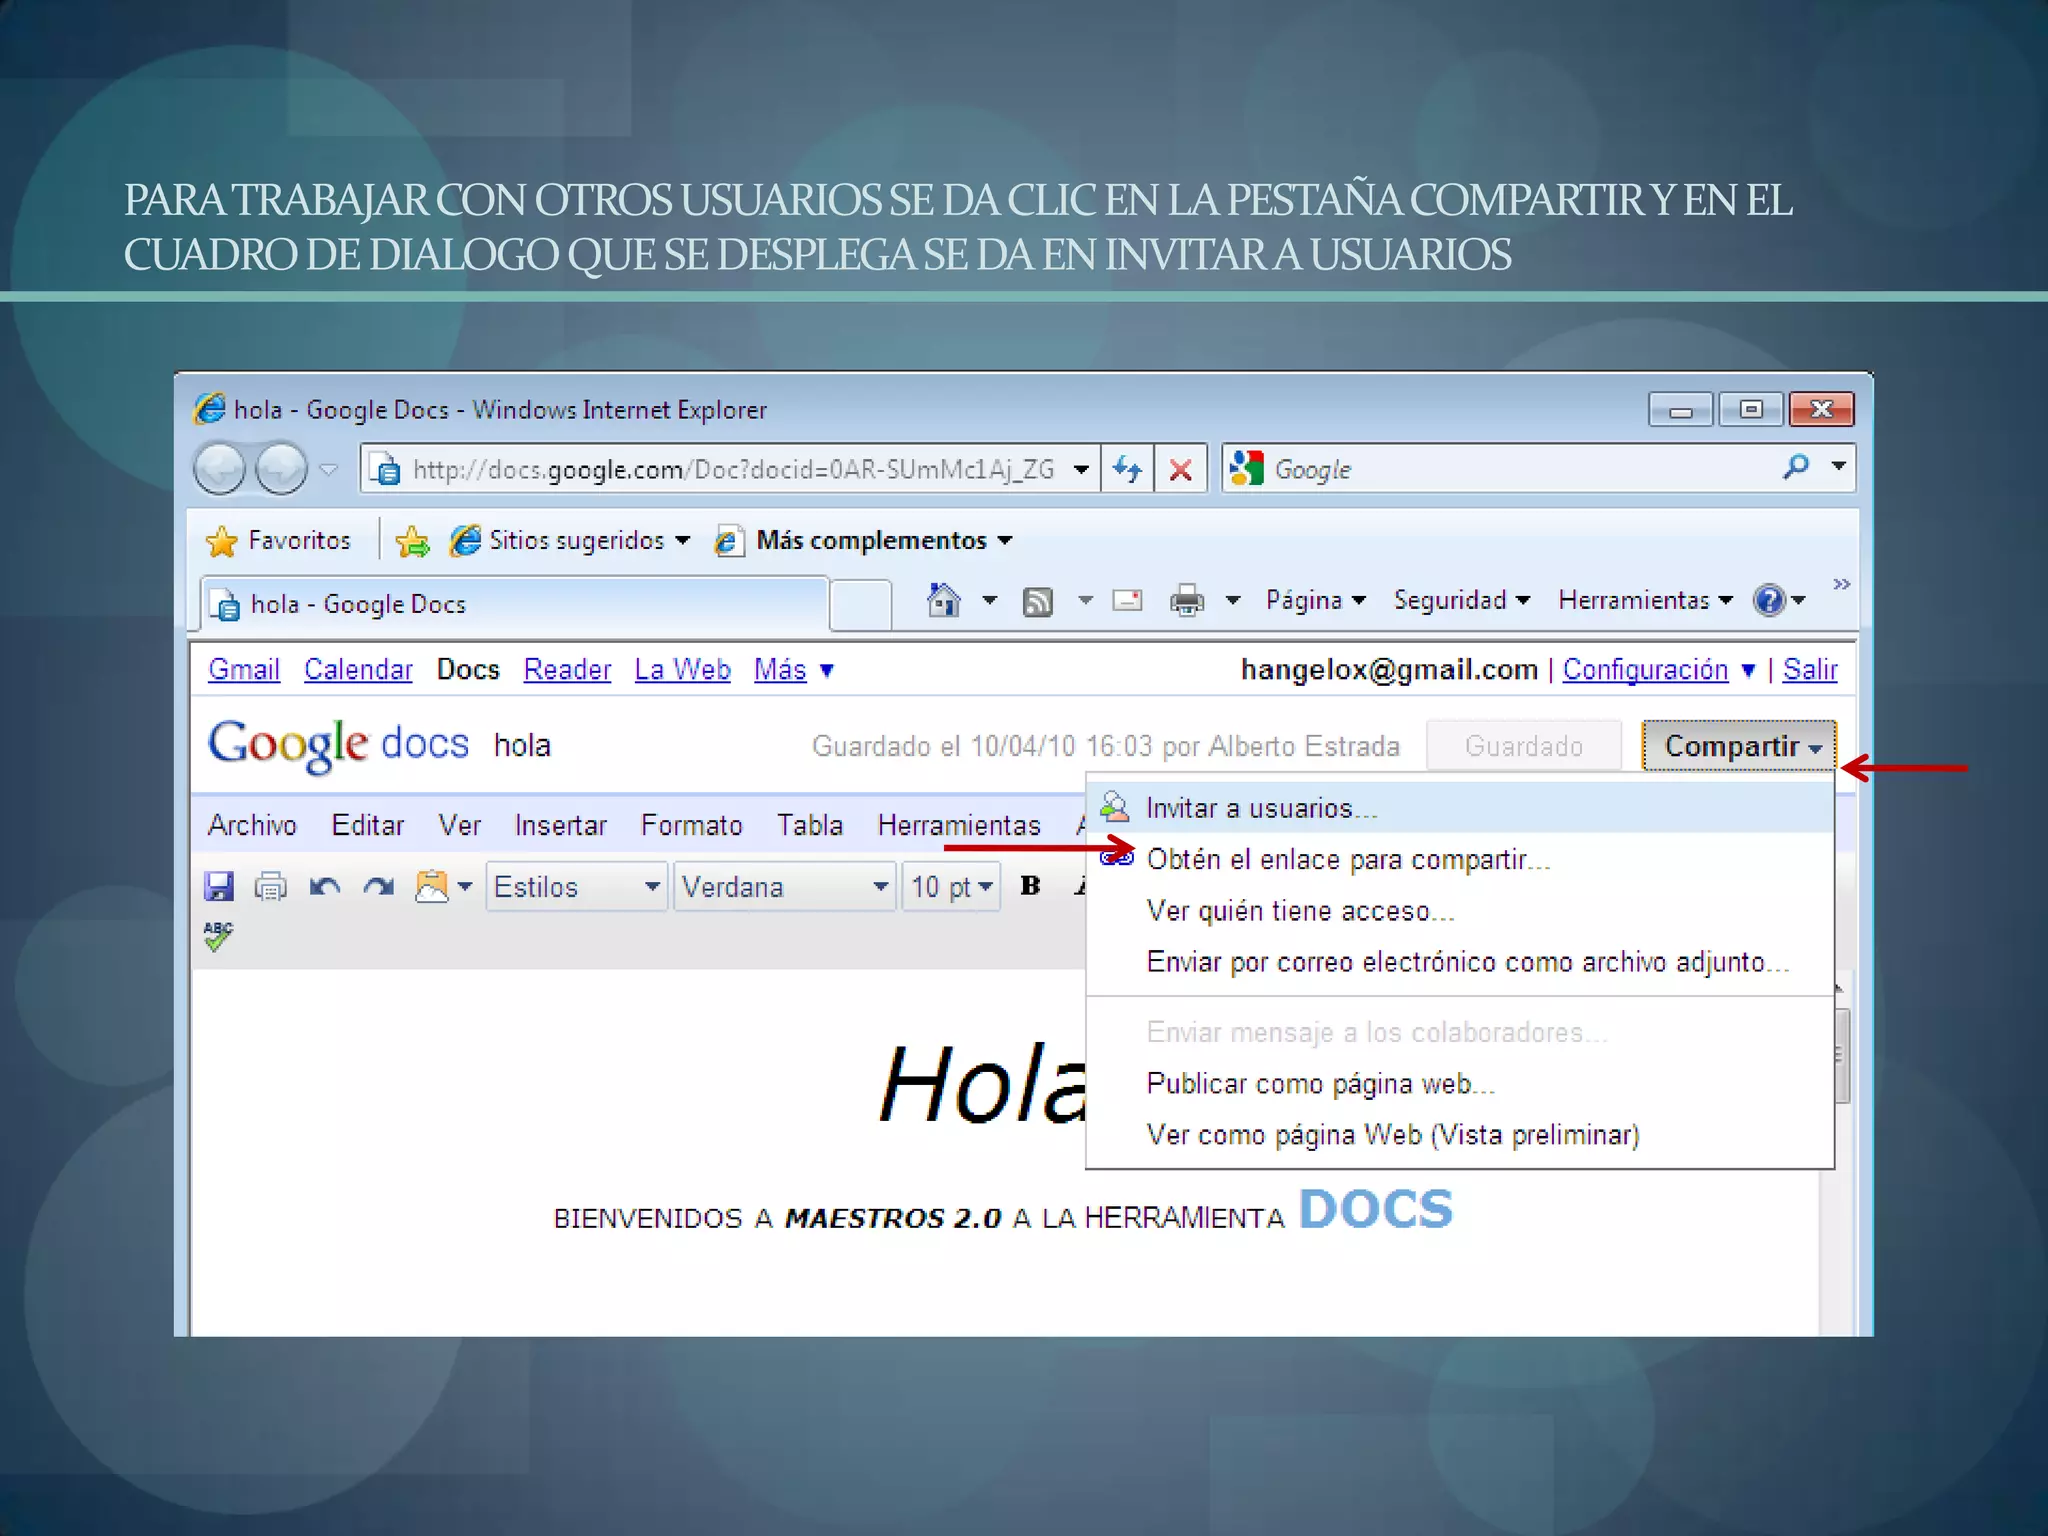Select Publicar como página web
The height and width of the screenshot is (1536, 2048).
tap(1460, 1084)
